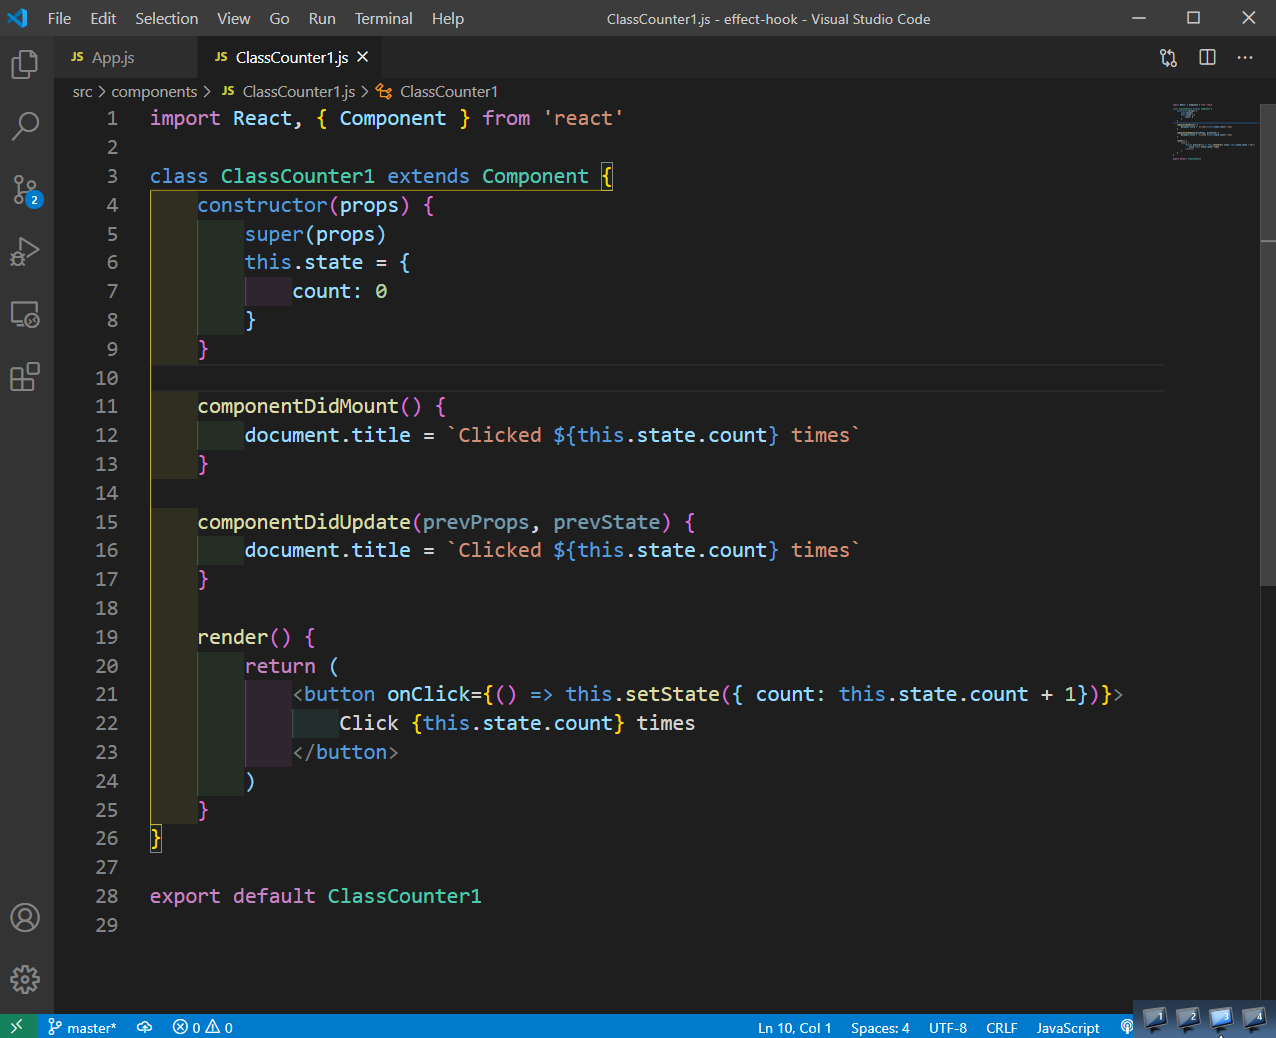This screenshot has height=1038, width=1276.
Task: Split the editor to the right
Action: coord(1207,57)
